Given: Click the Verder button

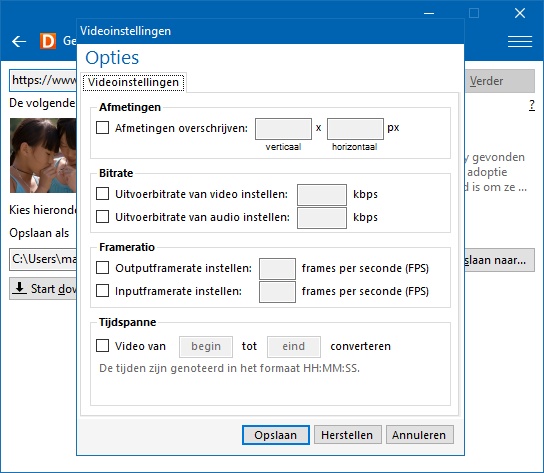Looking at the screenshot, I should coord(500,81).
